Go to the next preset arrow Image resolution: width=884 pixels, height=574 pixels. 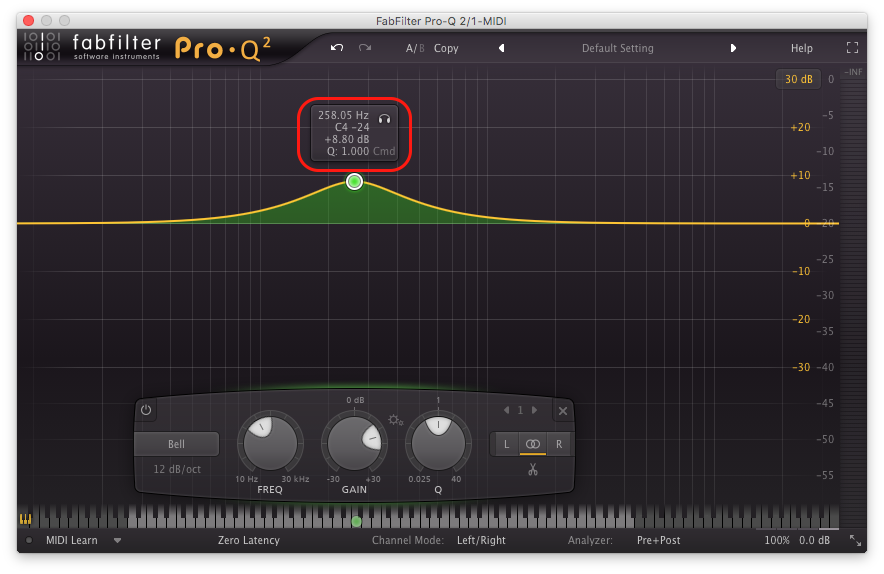[x=733, y=48]
